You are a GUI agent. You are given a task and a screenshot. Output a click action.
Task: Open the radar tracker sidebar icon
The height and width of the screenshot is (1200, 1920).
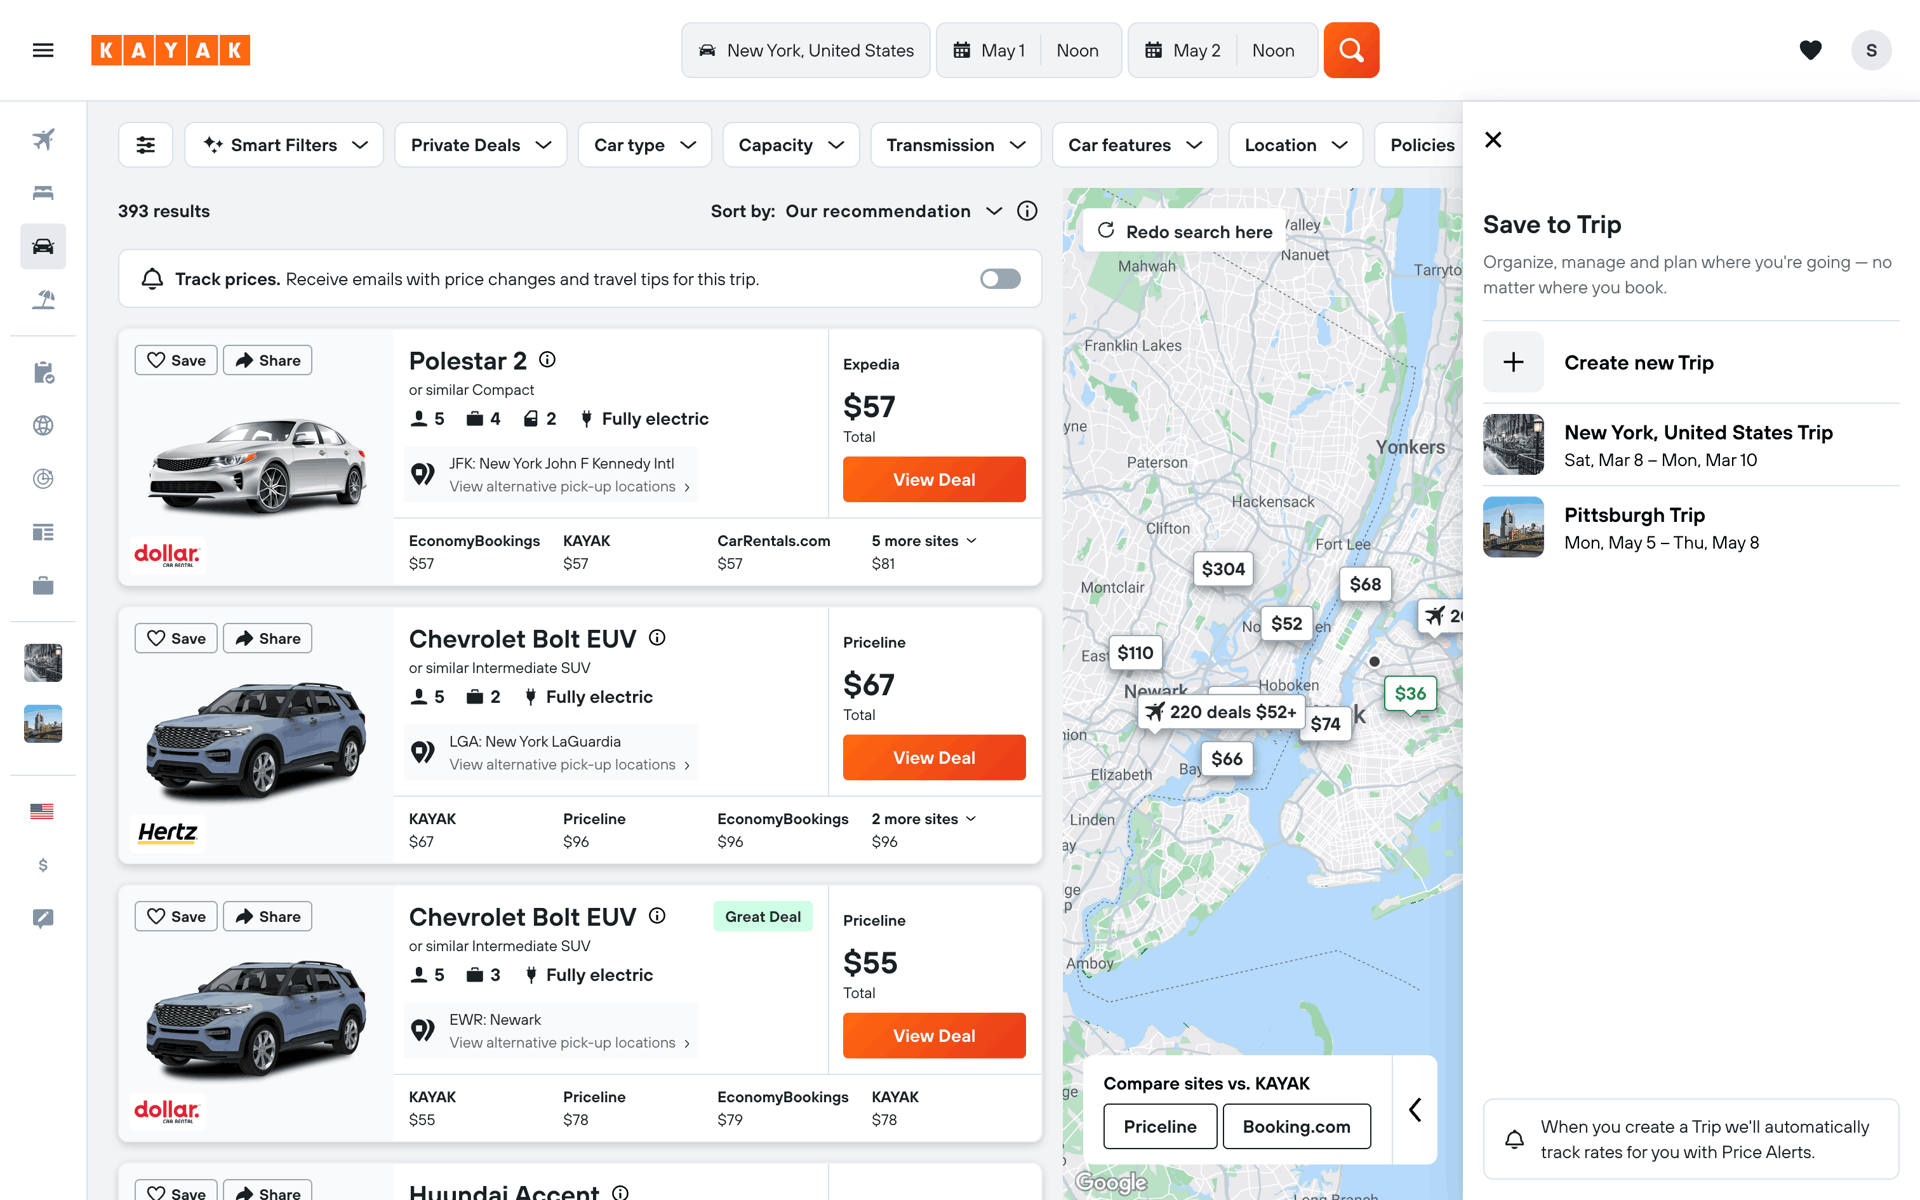(x=43, y=479)
